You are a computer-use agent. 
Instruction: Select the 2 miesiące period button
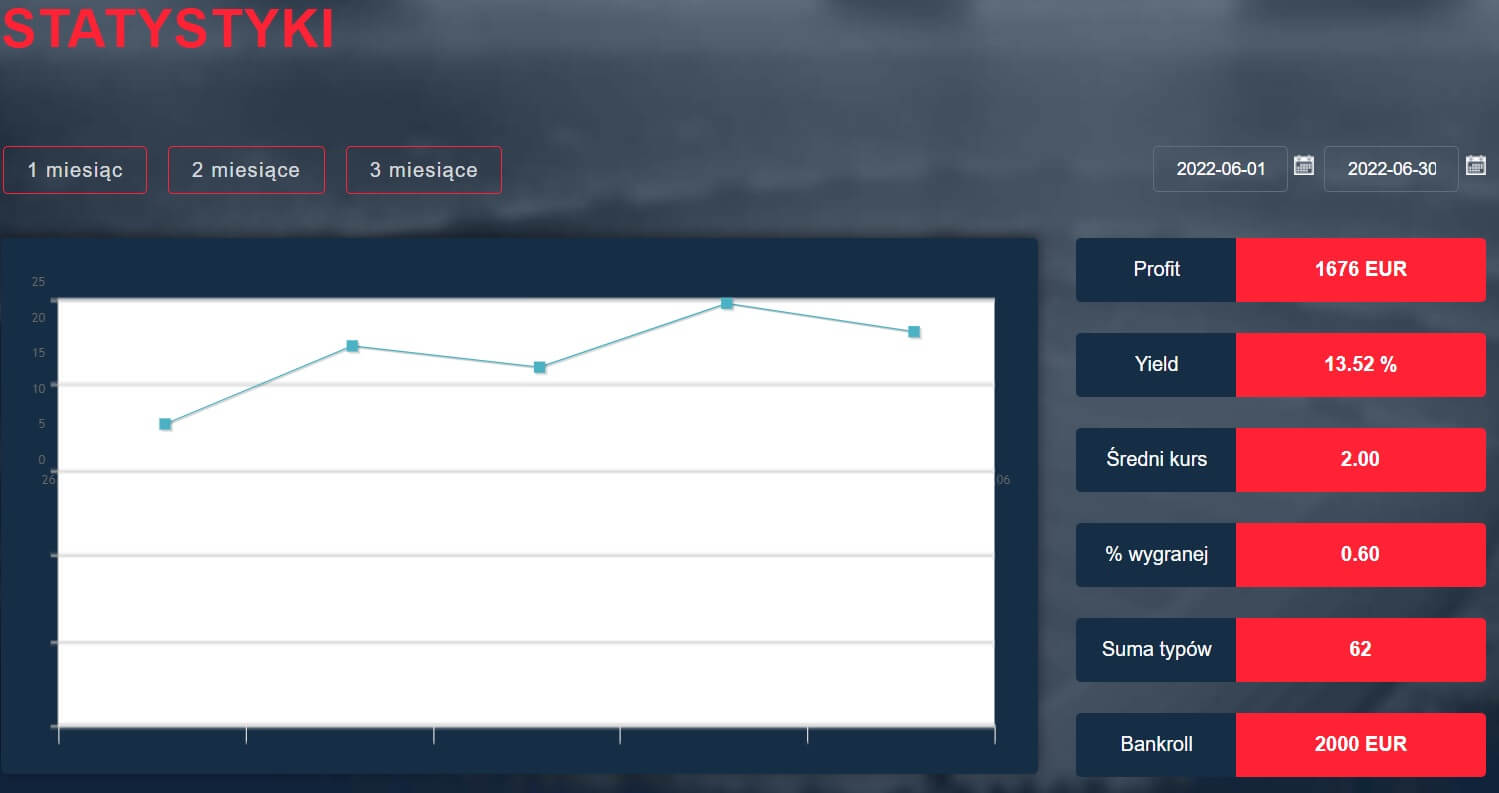[246, 170]
